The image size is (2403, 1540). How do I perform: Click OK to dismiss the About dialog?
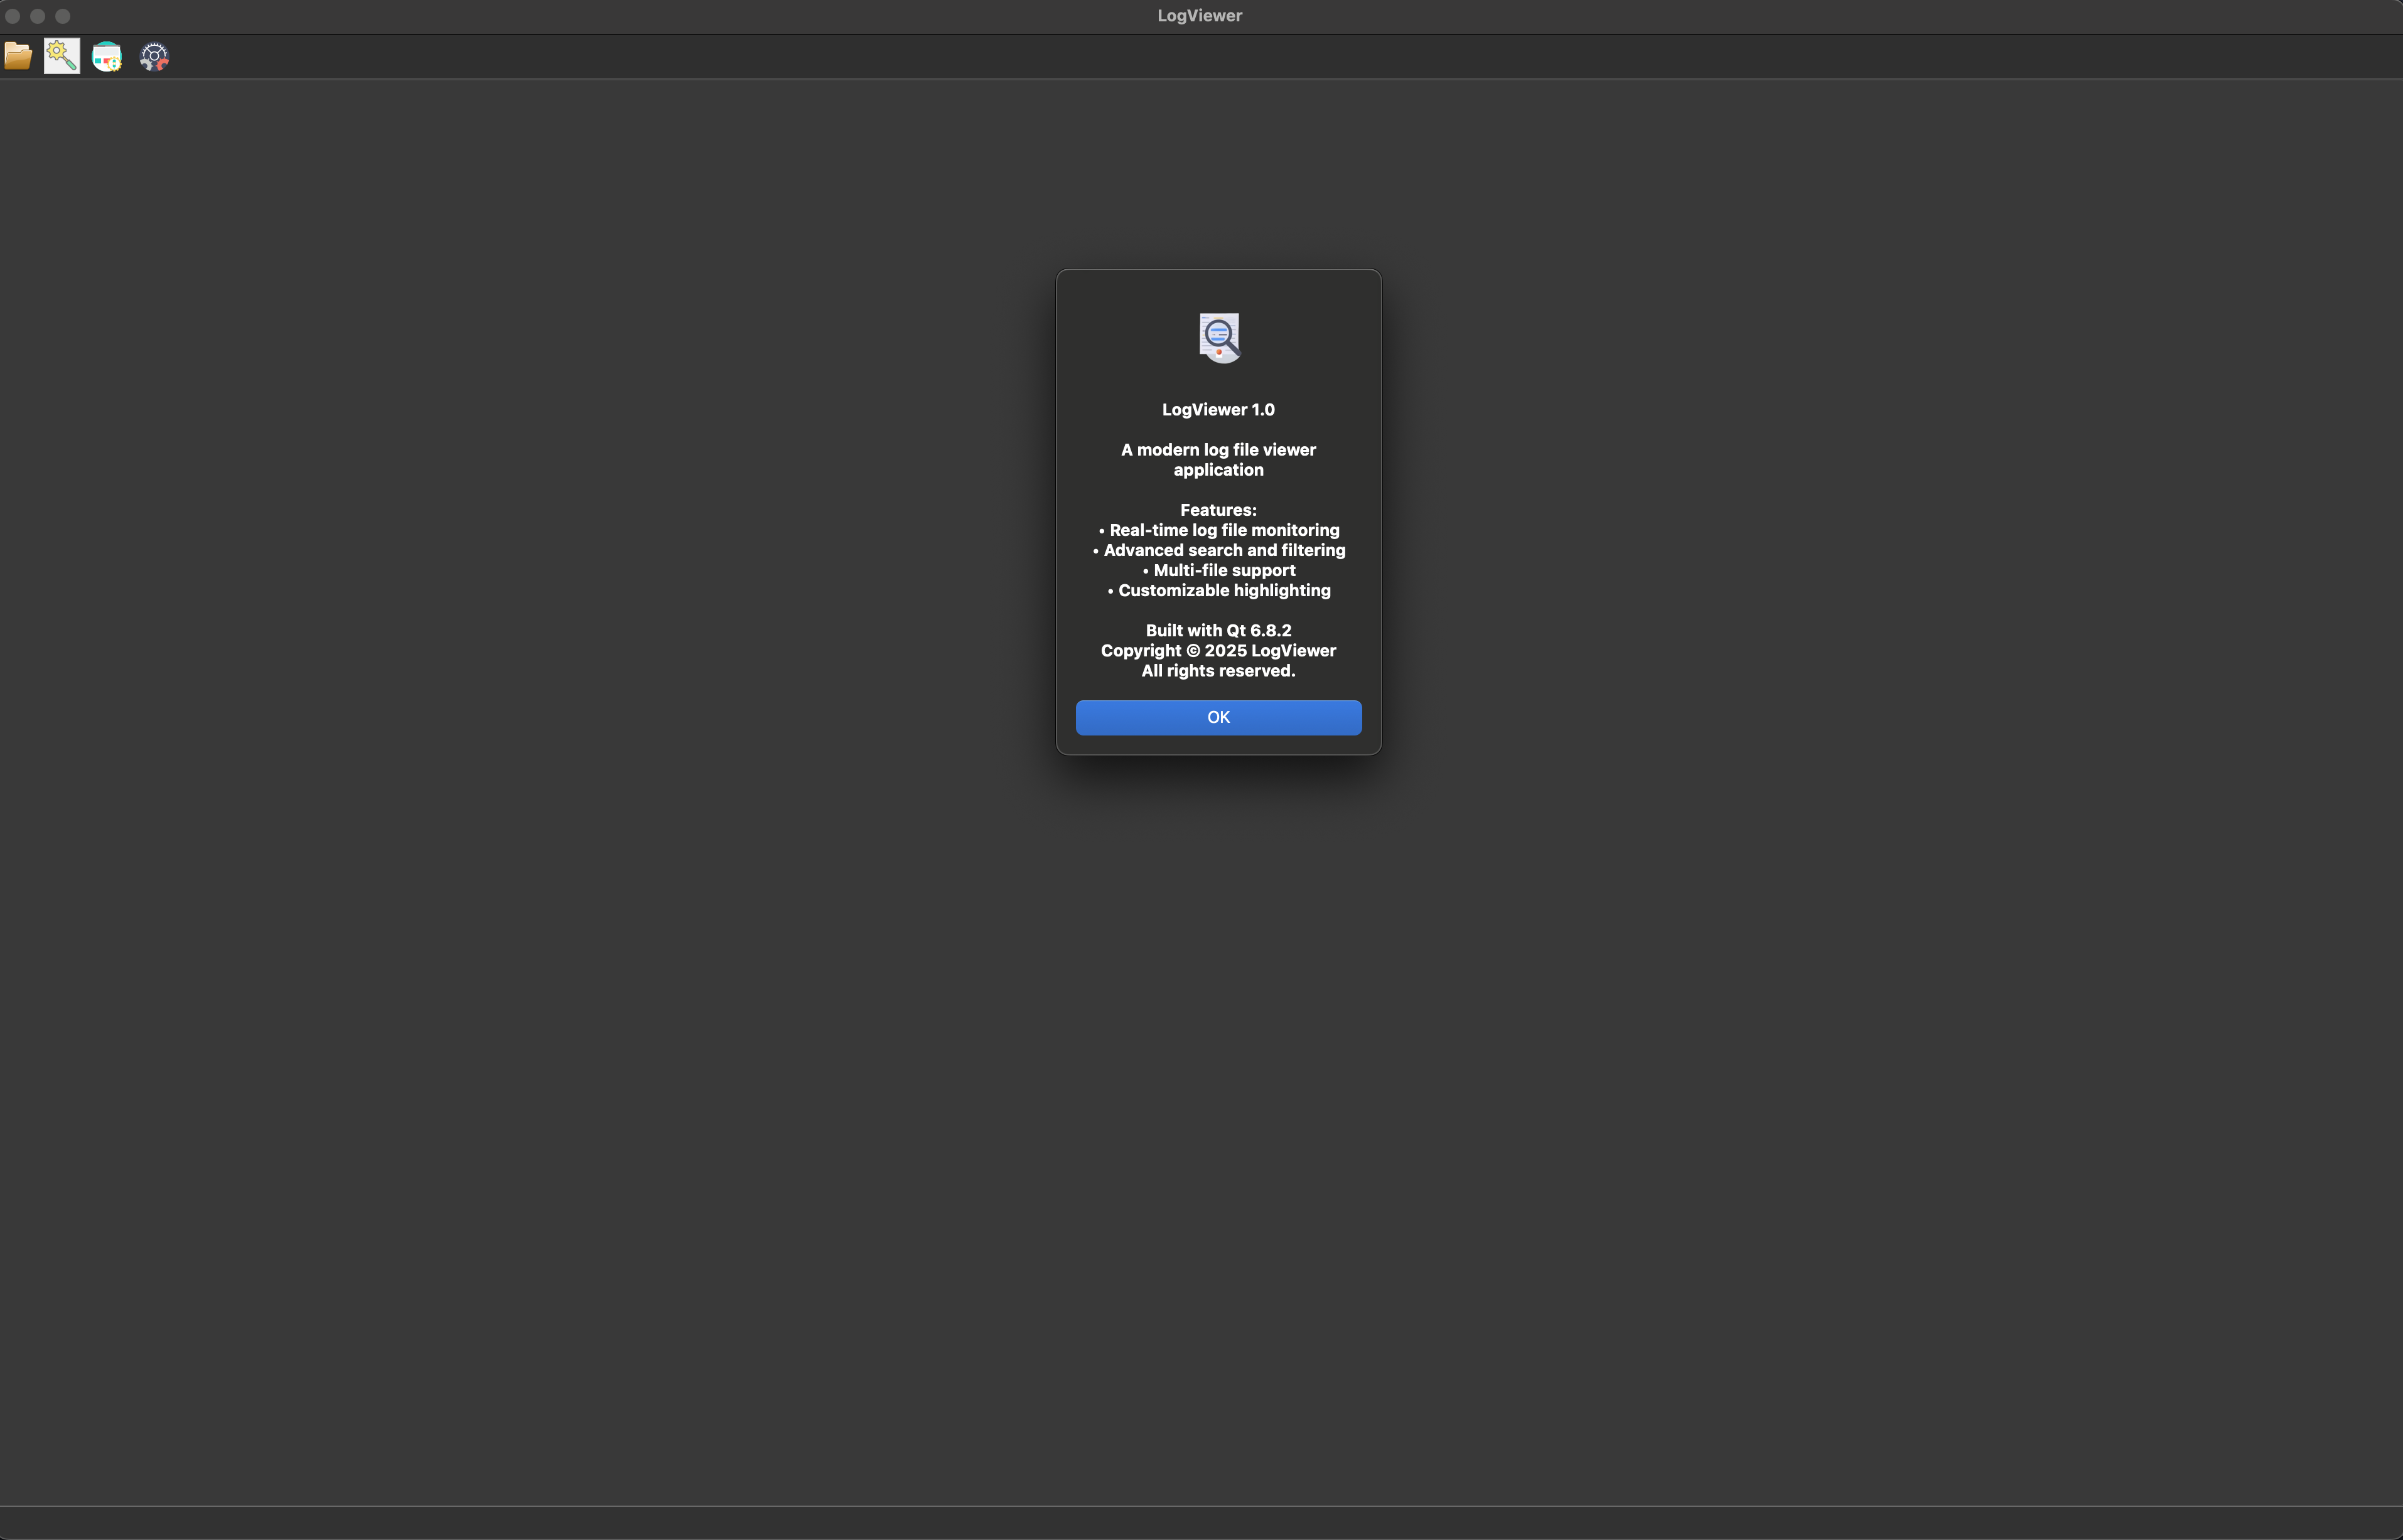(x=1218, y=717)
